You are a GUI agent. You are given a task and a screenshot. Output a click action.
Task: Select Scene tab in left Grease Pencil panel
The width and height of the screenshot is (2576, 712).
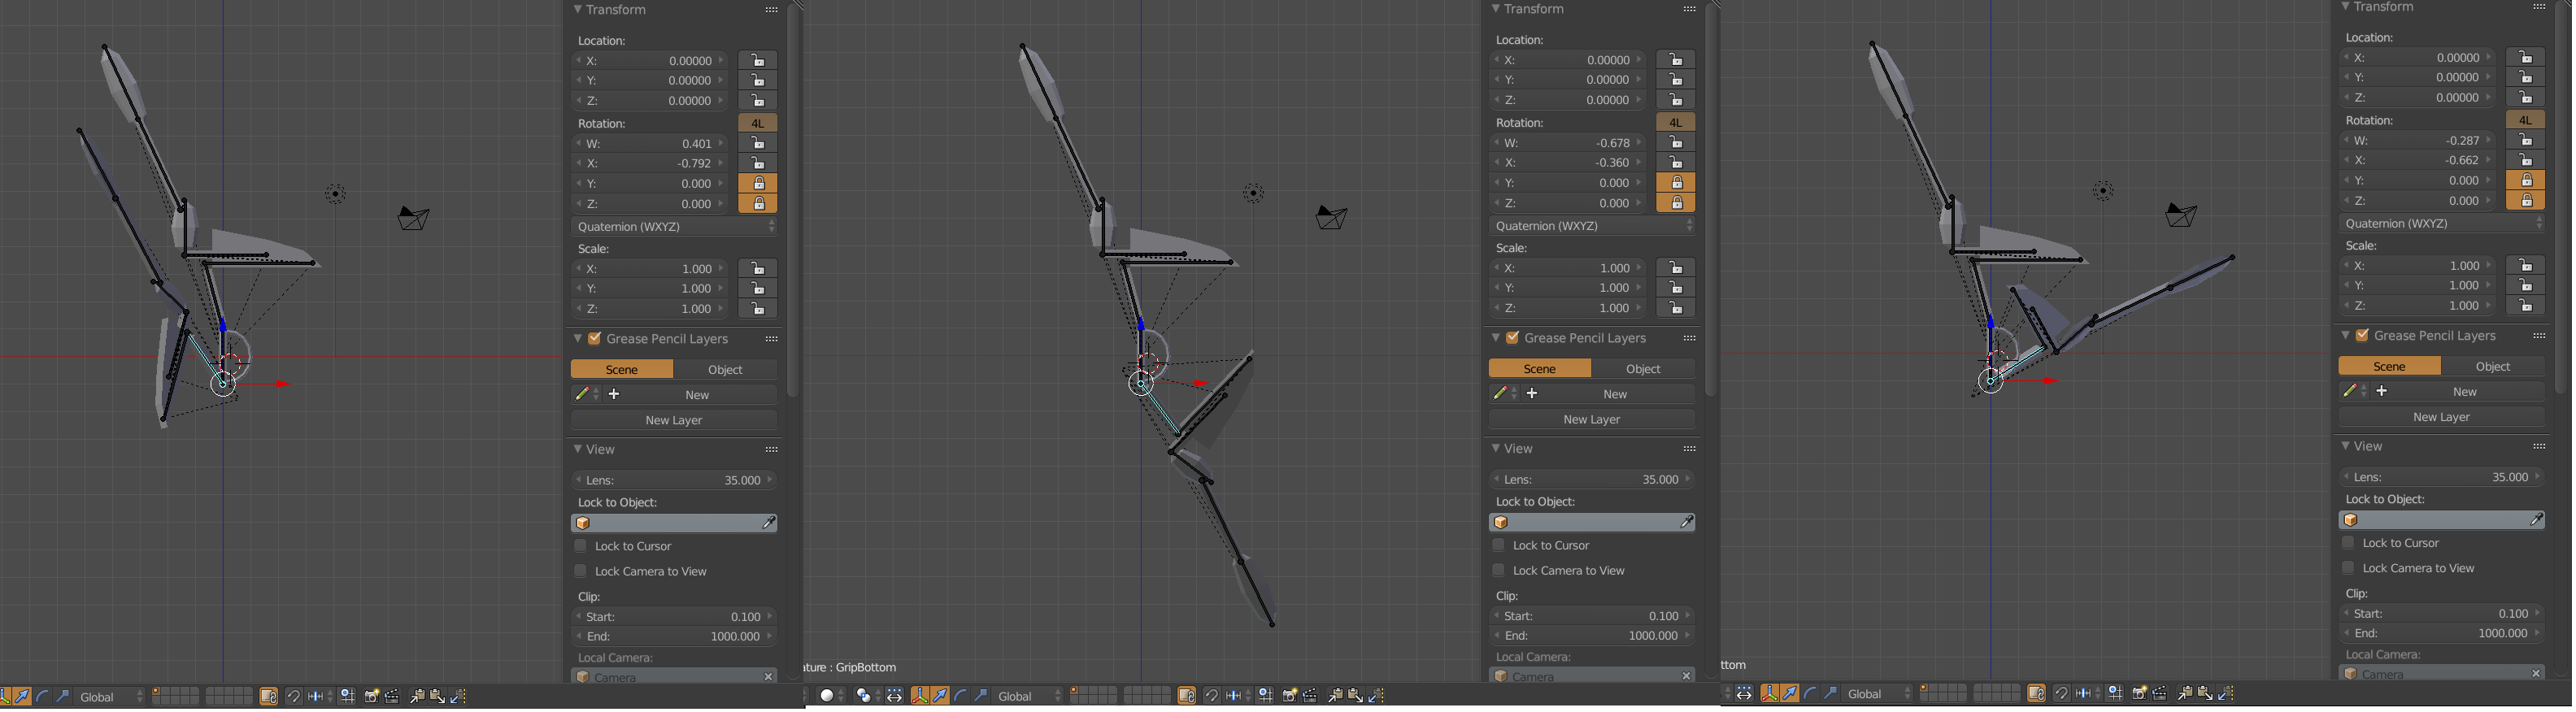(x=622, y=370)
